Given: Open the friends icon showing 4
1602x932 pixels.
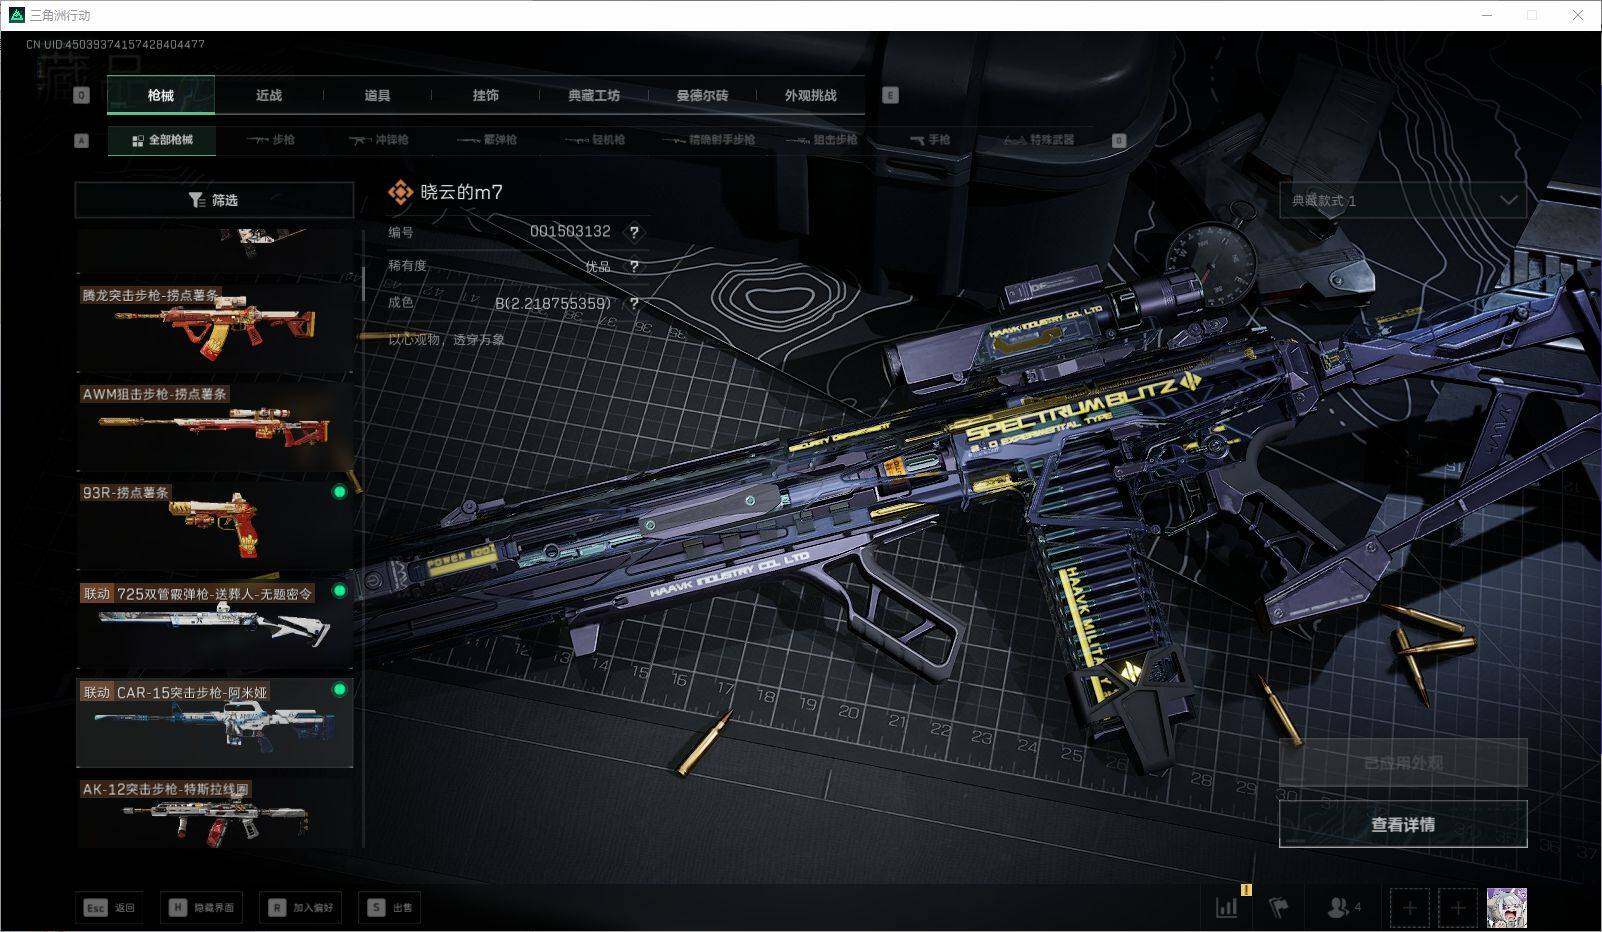Looking at the screenshot, I should pos(1343,907).
